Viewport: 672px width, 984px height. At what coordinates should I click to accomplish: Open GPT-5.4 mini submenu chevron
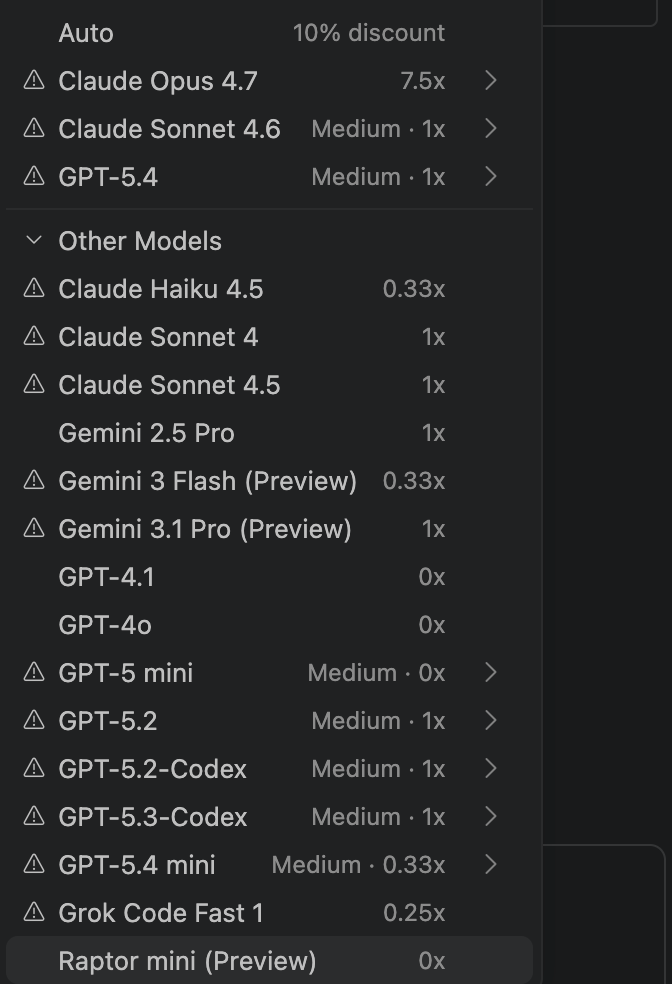(x=490, y=865)
